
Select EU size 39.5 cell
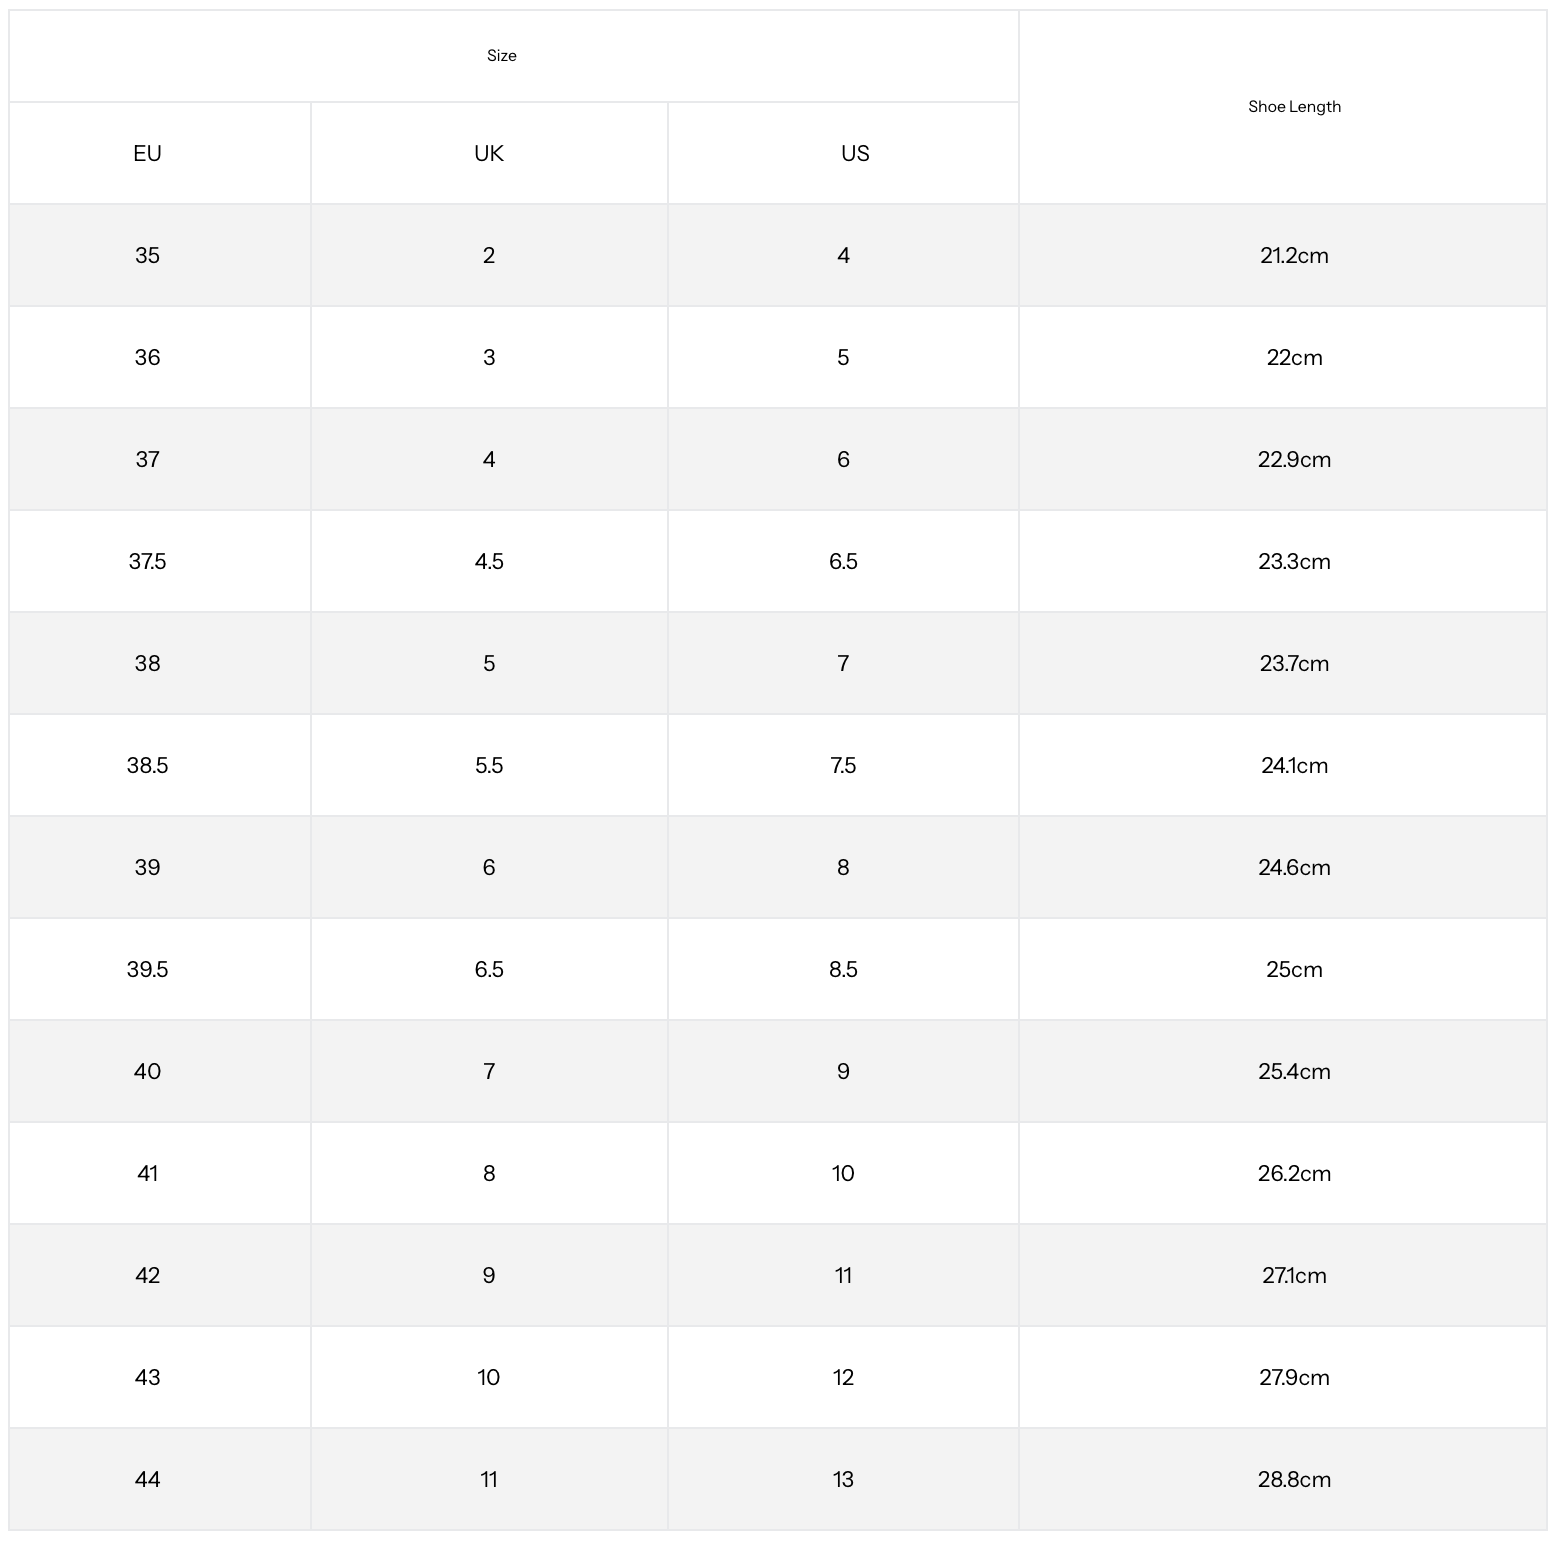pos(147,970)
